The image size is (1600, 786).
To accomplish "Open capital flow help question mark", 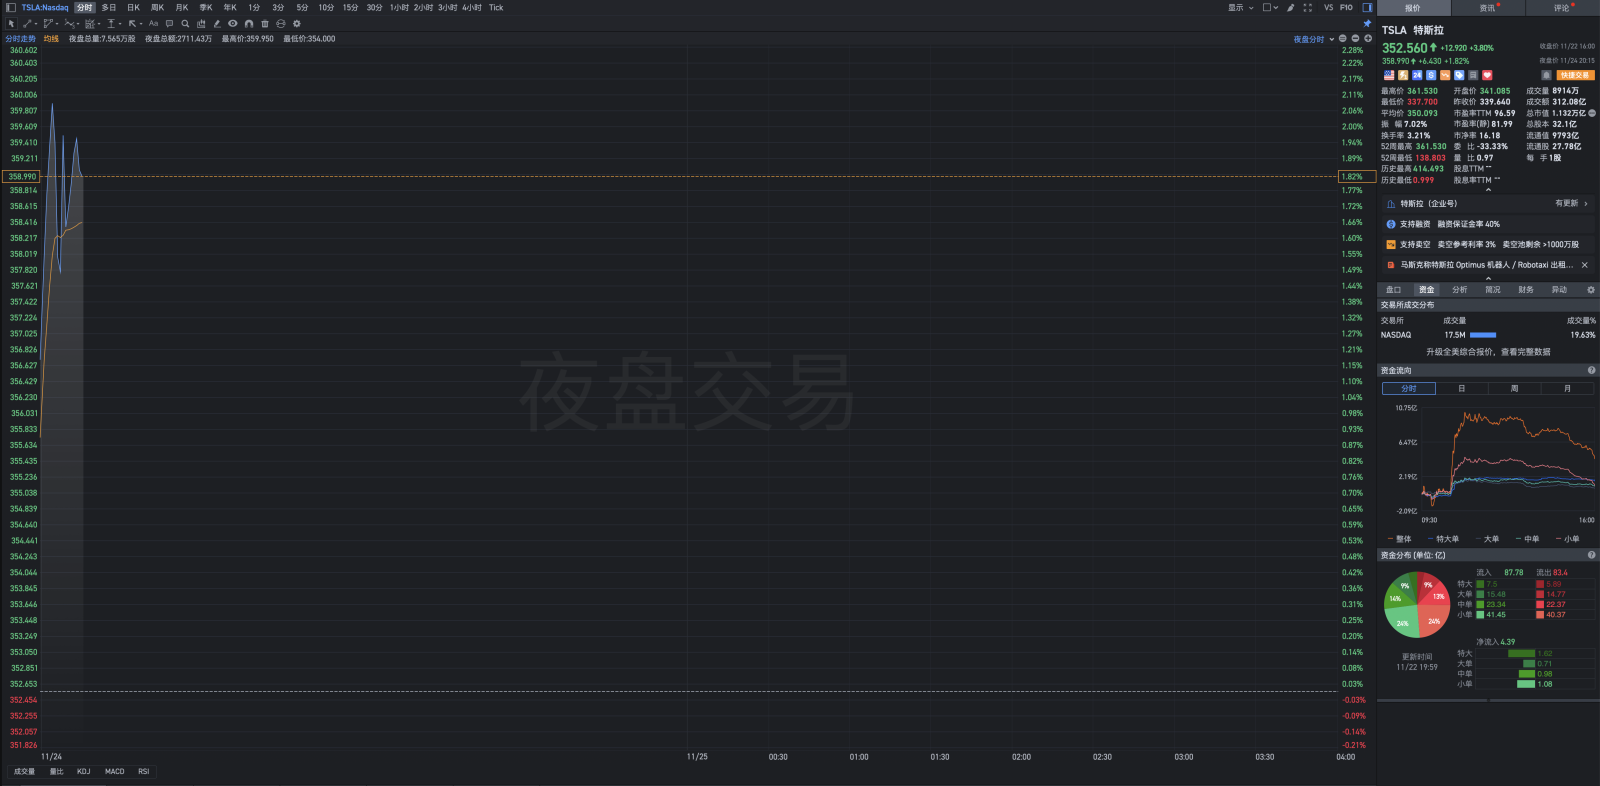I will point(1591,370).
